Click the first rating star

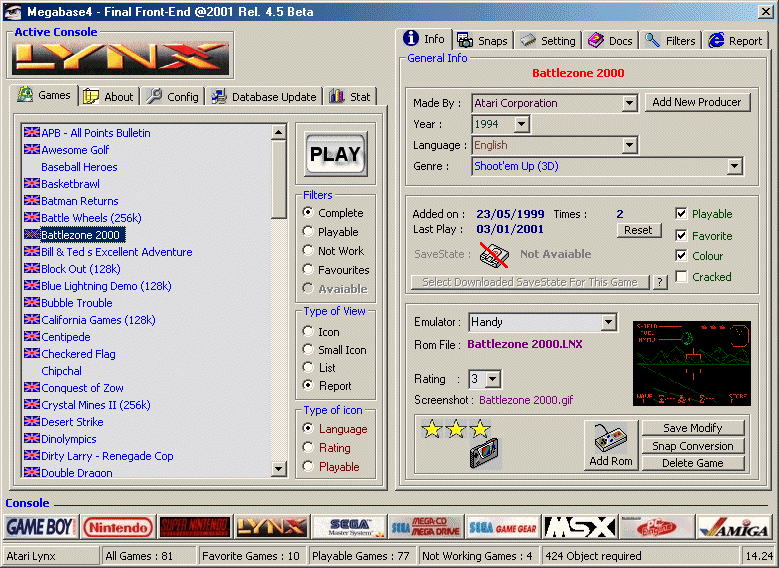coord(432,428)
